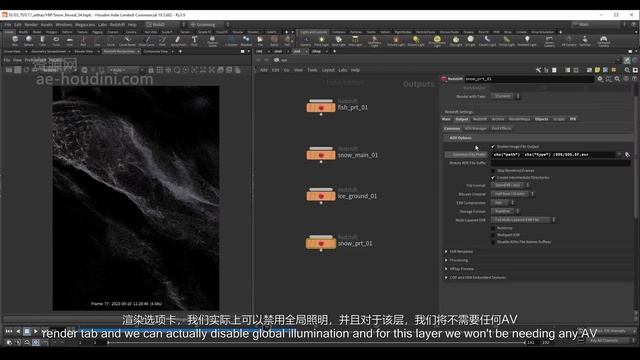This screenshot has height=360, width=640.
Task: Switch to AOV Manager sub-tab
Action: (476, 128)
